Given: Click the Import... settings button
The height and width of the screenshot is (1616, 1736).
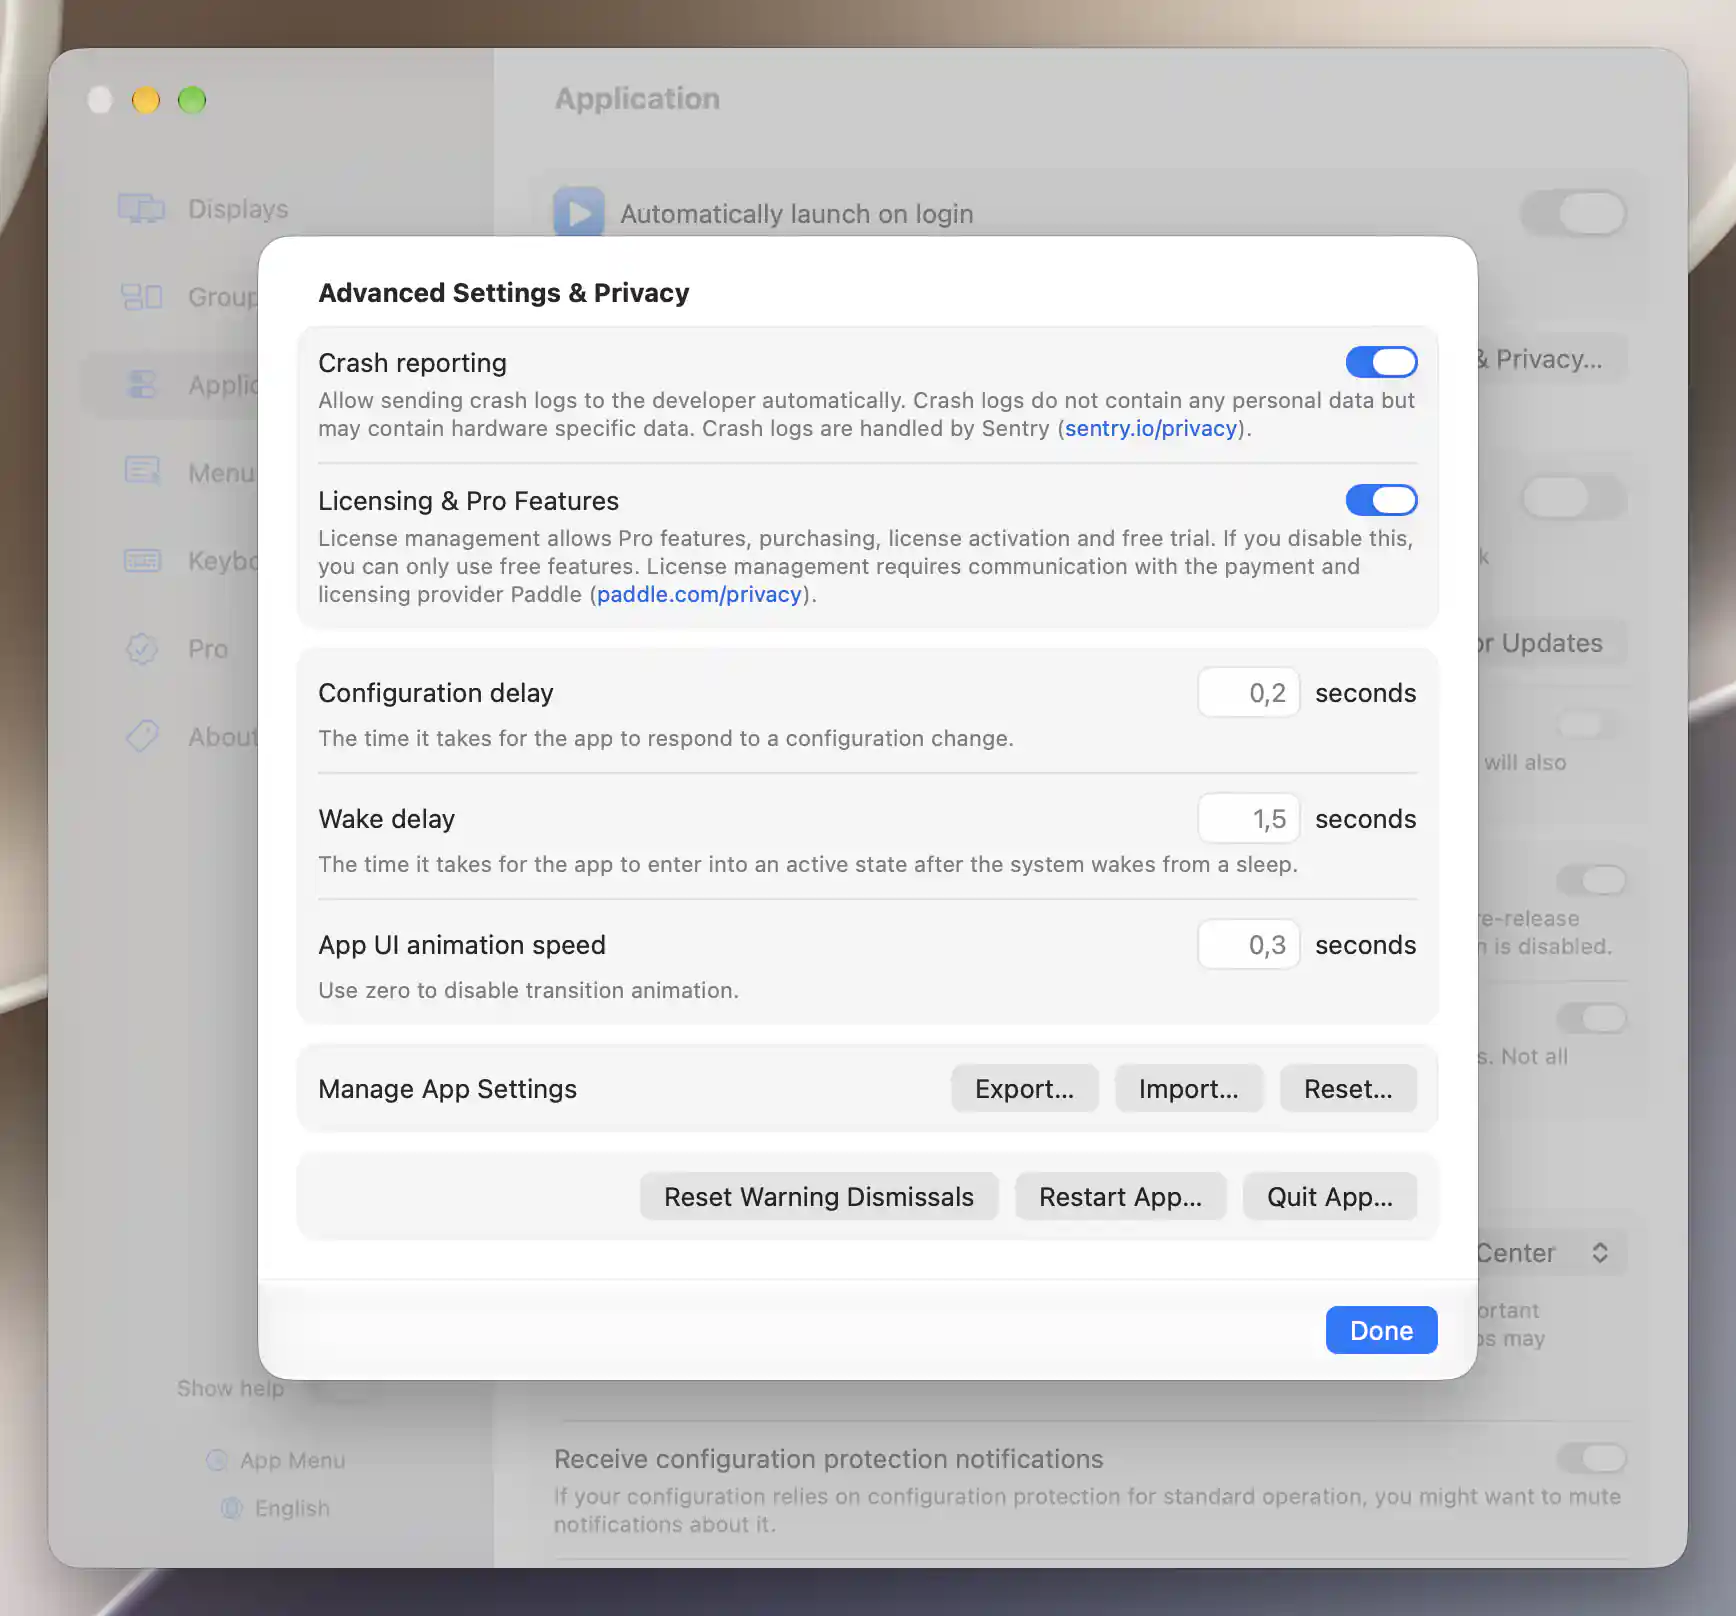Looking at the screenshot, I should (1188, 1089).
